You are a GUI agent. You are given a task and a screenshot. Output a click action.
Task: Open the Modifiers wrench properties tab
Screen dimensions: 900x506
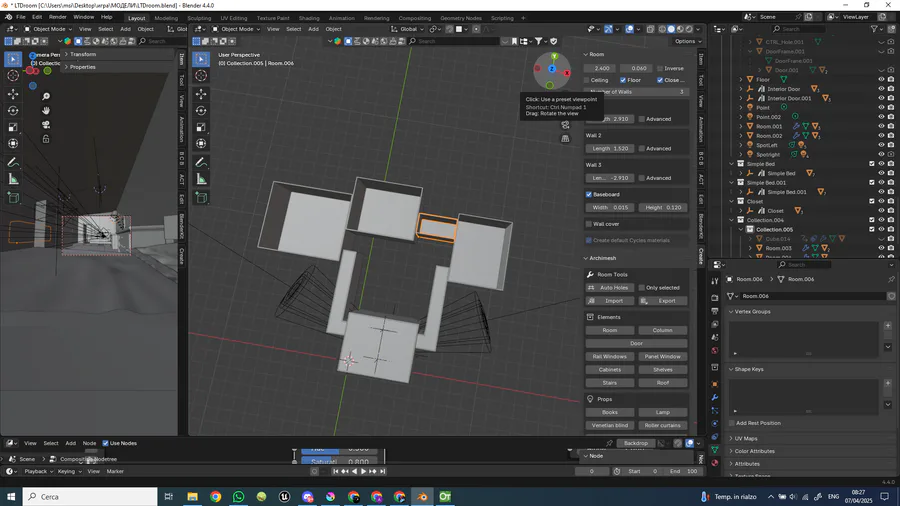coord(715,397)
